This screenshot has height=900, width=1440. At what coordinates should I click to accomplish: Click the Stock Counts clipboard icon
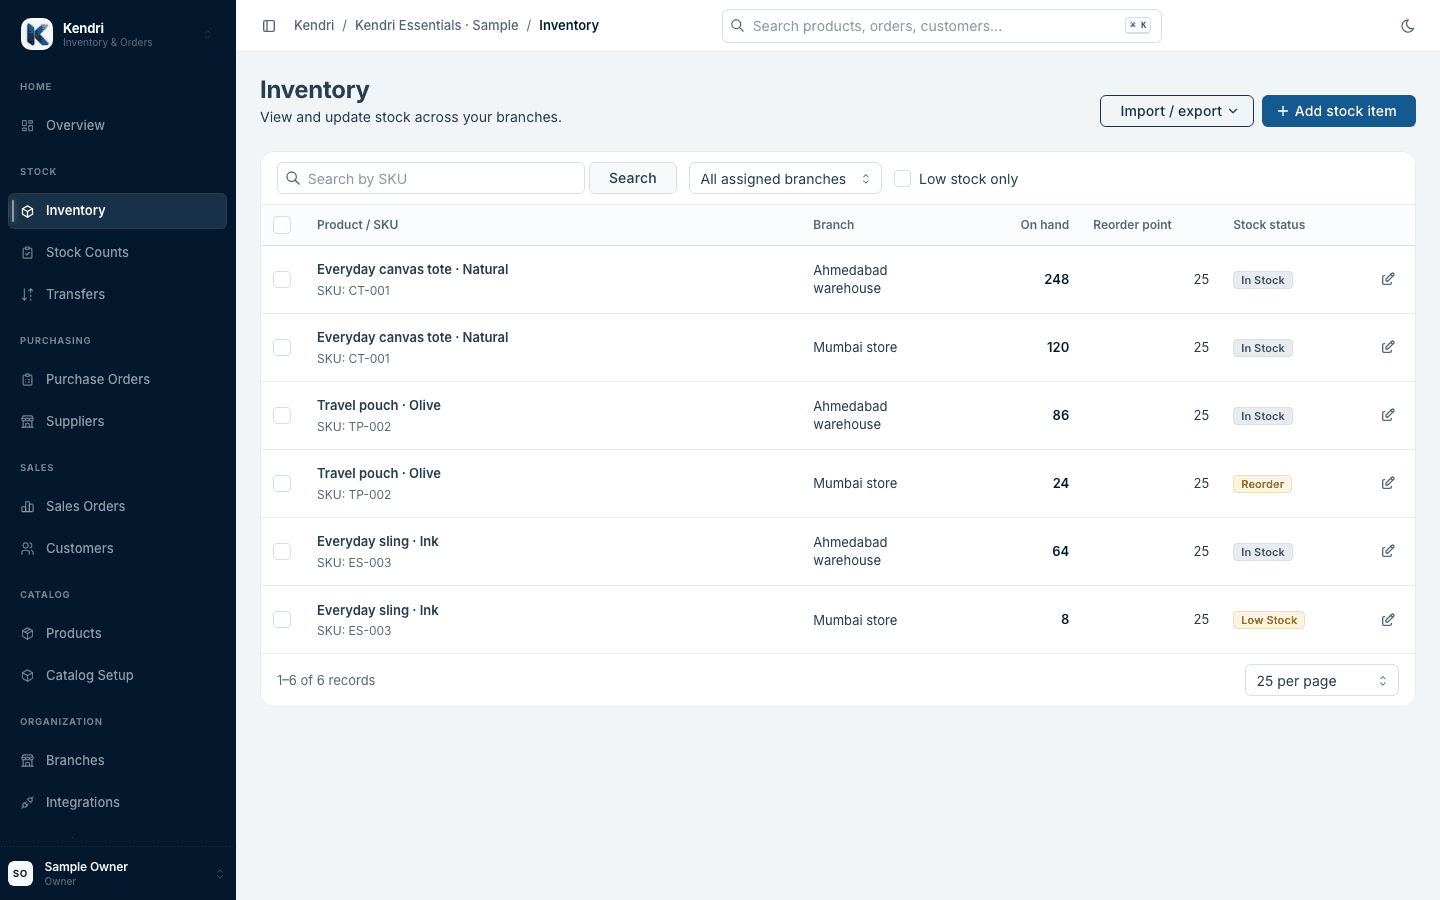click(28, 253)
